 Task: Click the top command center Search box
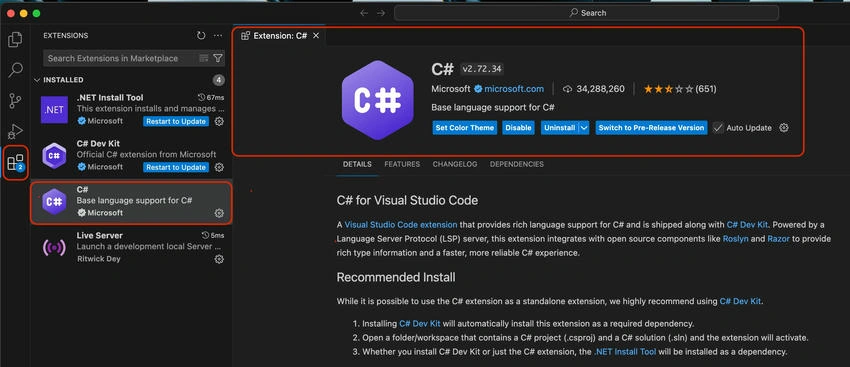point(586,13)
